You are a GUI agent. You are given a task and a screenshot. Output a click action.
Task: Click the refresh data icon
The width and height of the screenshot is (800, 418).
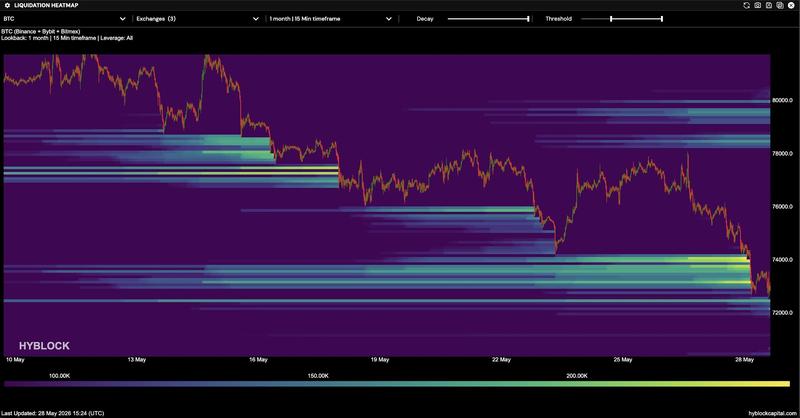tap(746, 5)
